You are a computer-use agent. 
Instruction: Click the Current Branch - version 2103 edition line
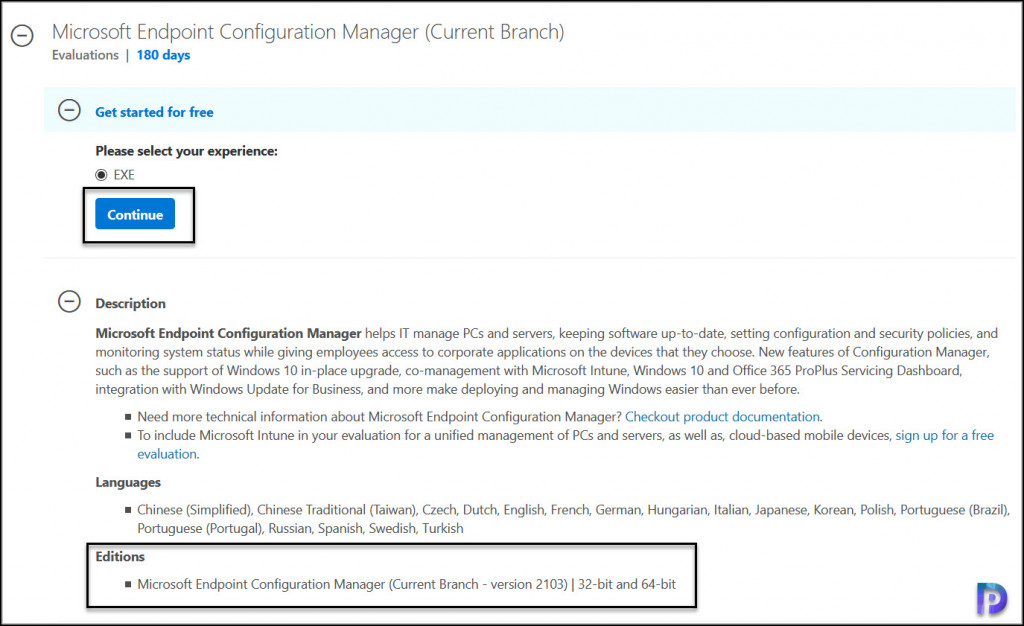[x=406, y=584]
